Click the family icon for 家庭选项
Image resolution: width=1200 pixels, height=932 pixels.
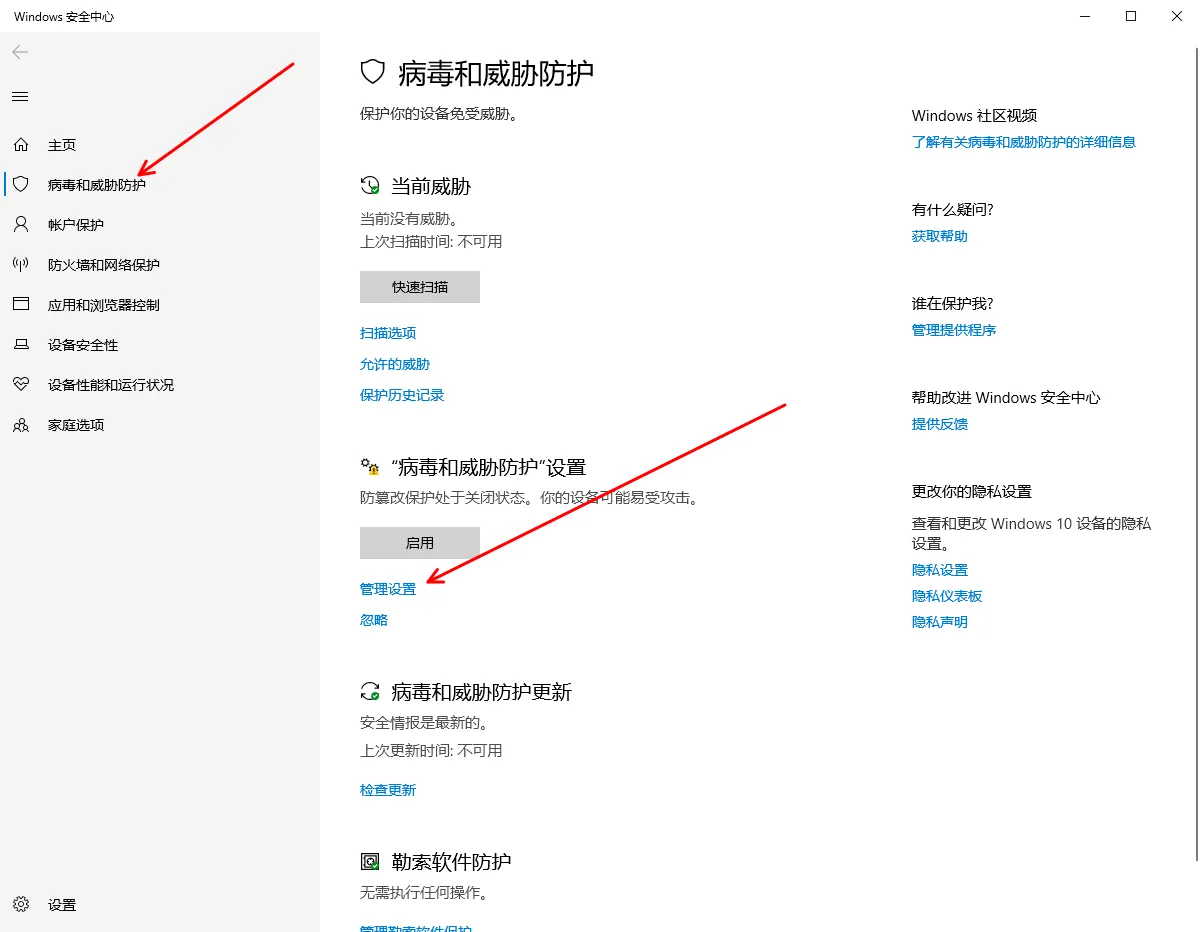coord(21,425)
